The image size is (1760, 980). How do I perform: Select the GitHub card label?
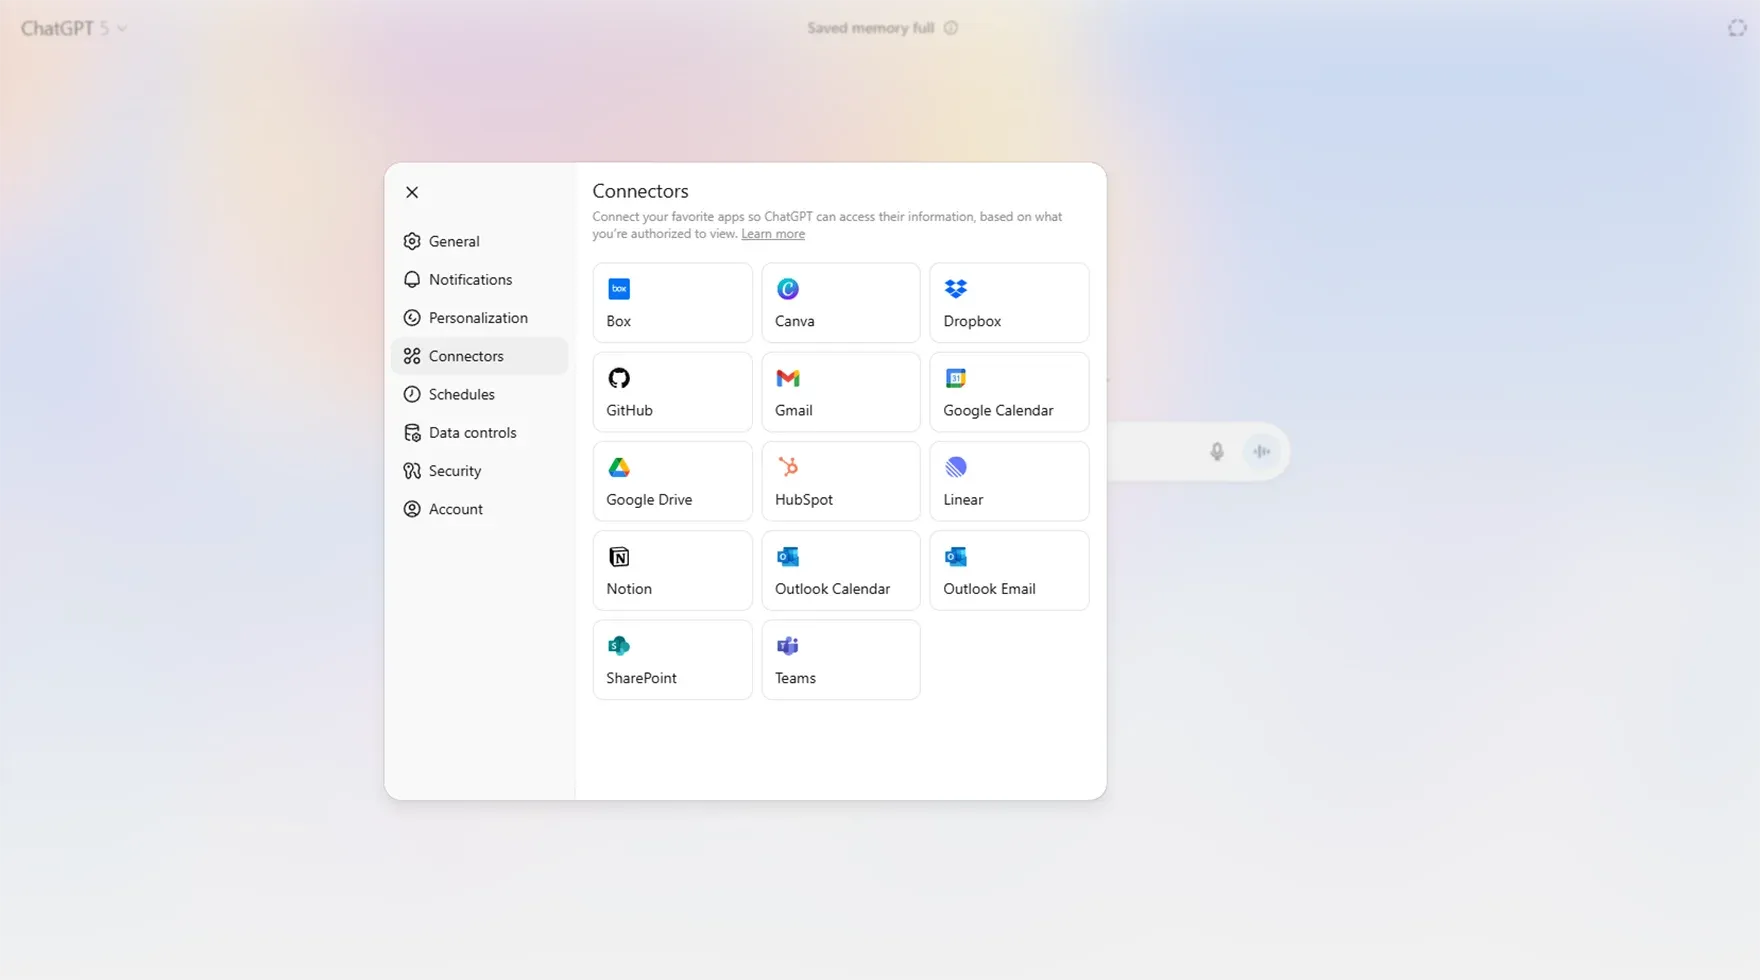(629, 410)
